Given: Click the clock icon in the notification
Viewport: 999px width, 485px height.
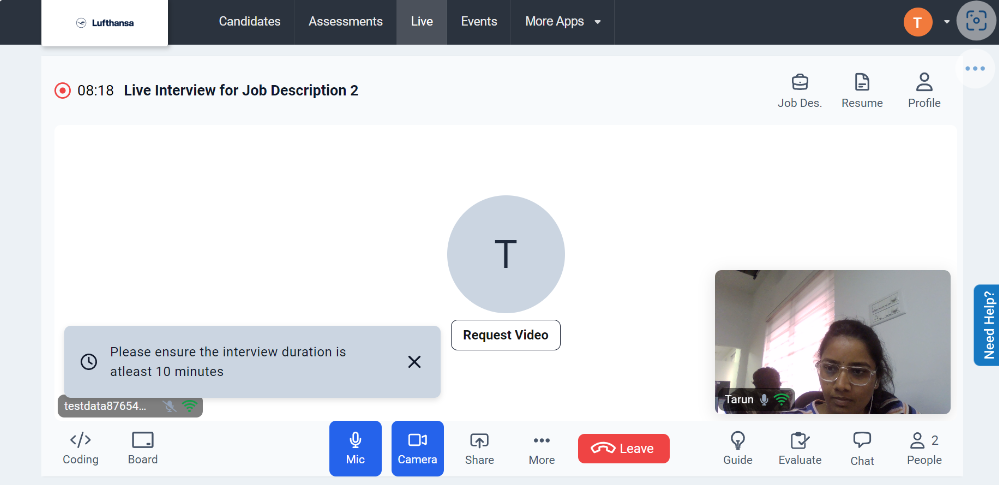Looking at the screenshot, I should tap(89, 362).
